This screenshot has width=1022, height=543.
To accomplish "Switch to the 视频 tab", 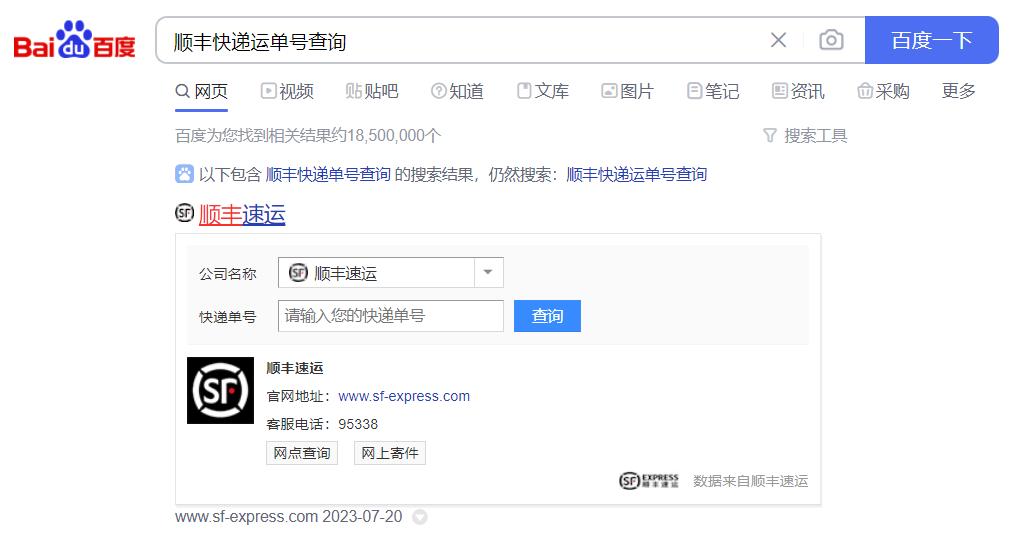I will click(x=287, y=91).
